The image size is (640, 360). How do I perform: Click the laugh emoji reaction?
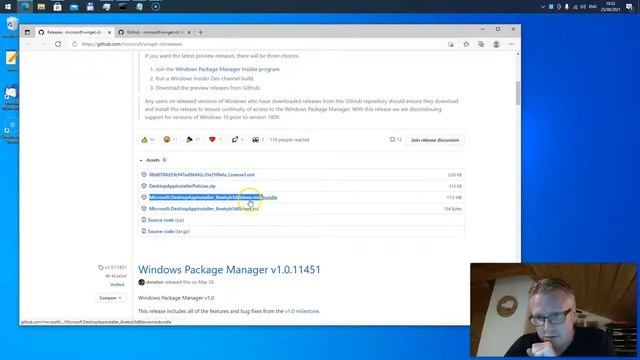coord(171,140)
